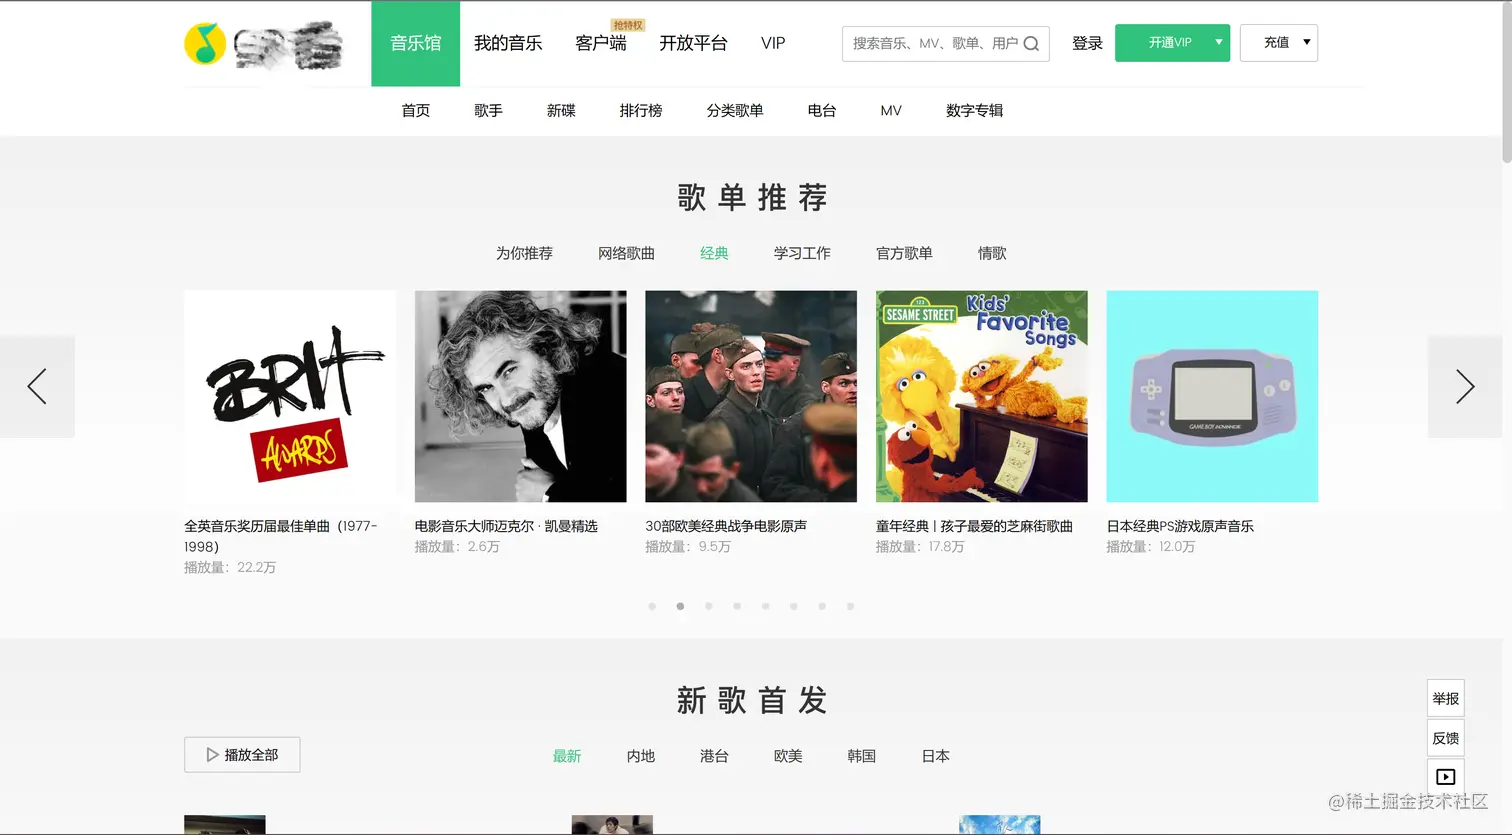The height and width of the screenshot is (835, 1512).
Task: Select the 韩国 new songs tab
Action: [x=861, y=757]
